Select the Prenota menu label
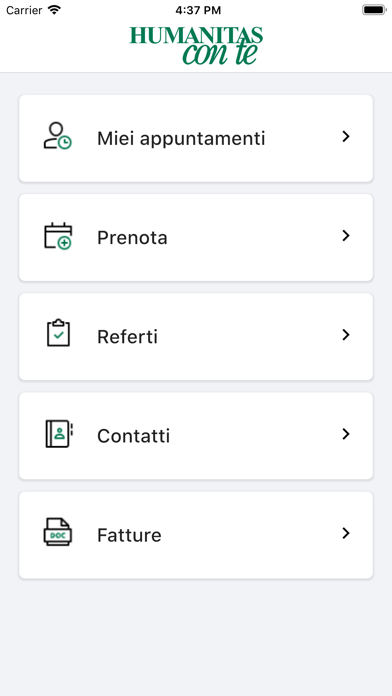The image size is (392, 696). pyautogui.click(x=132, y=237)
